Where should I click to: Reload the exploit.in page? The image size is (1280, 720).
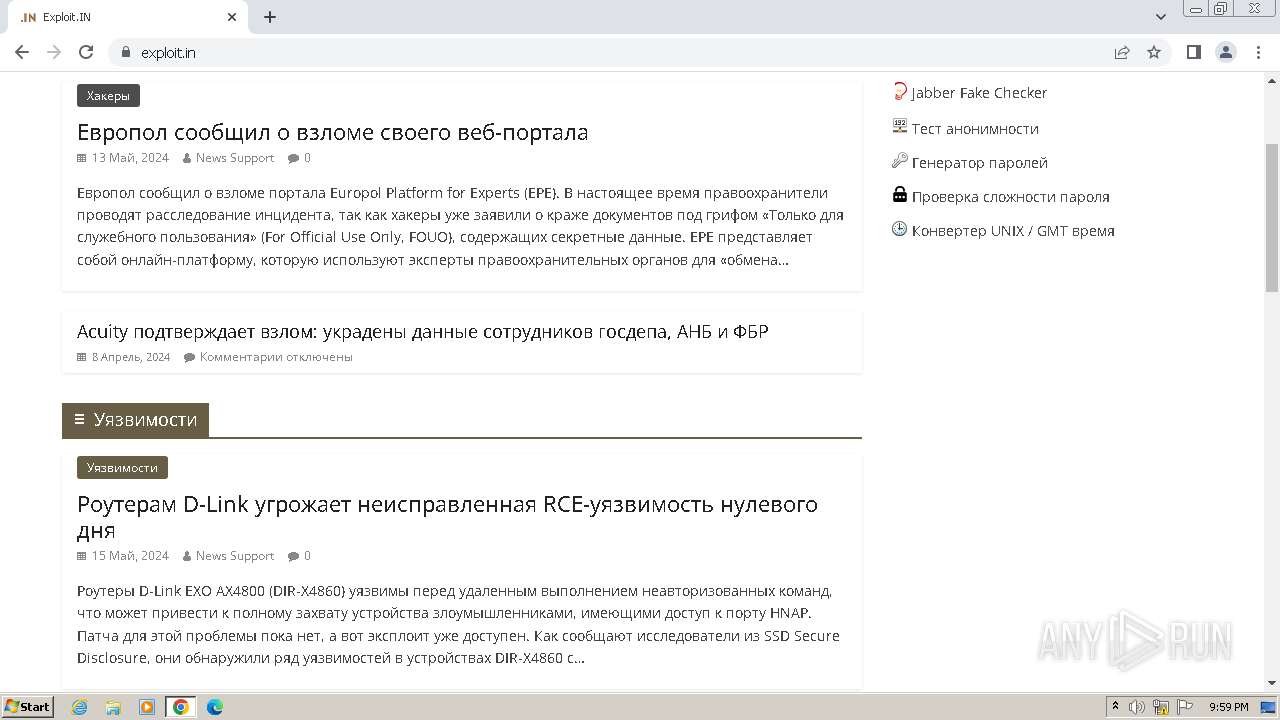point(86,52)
